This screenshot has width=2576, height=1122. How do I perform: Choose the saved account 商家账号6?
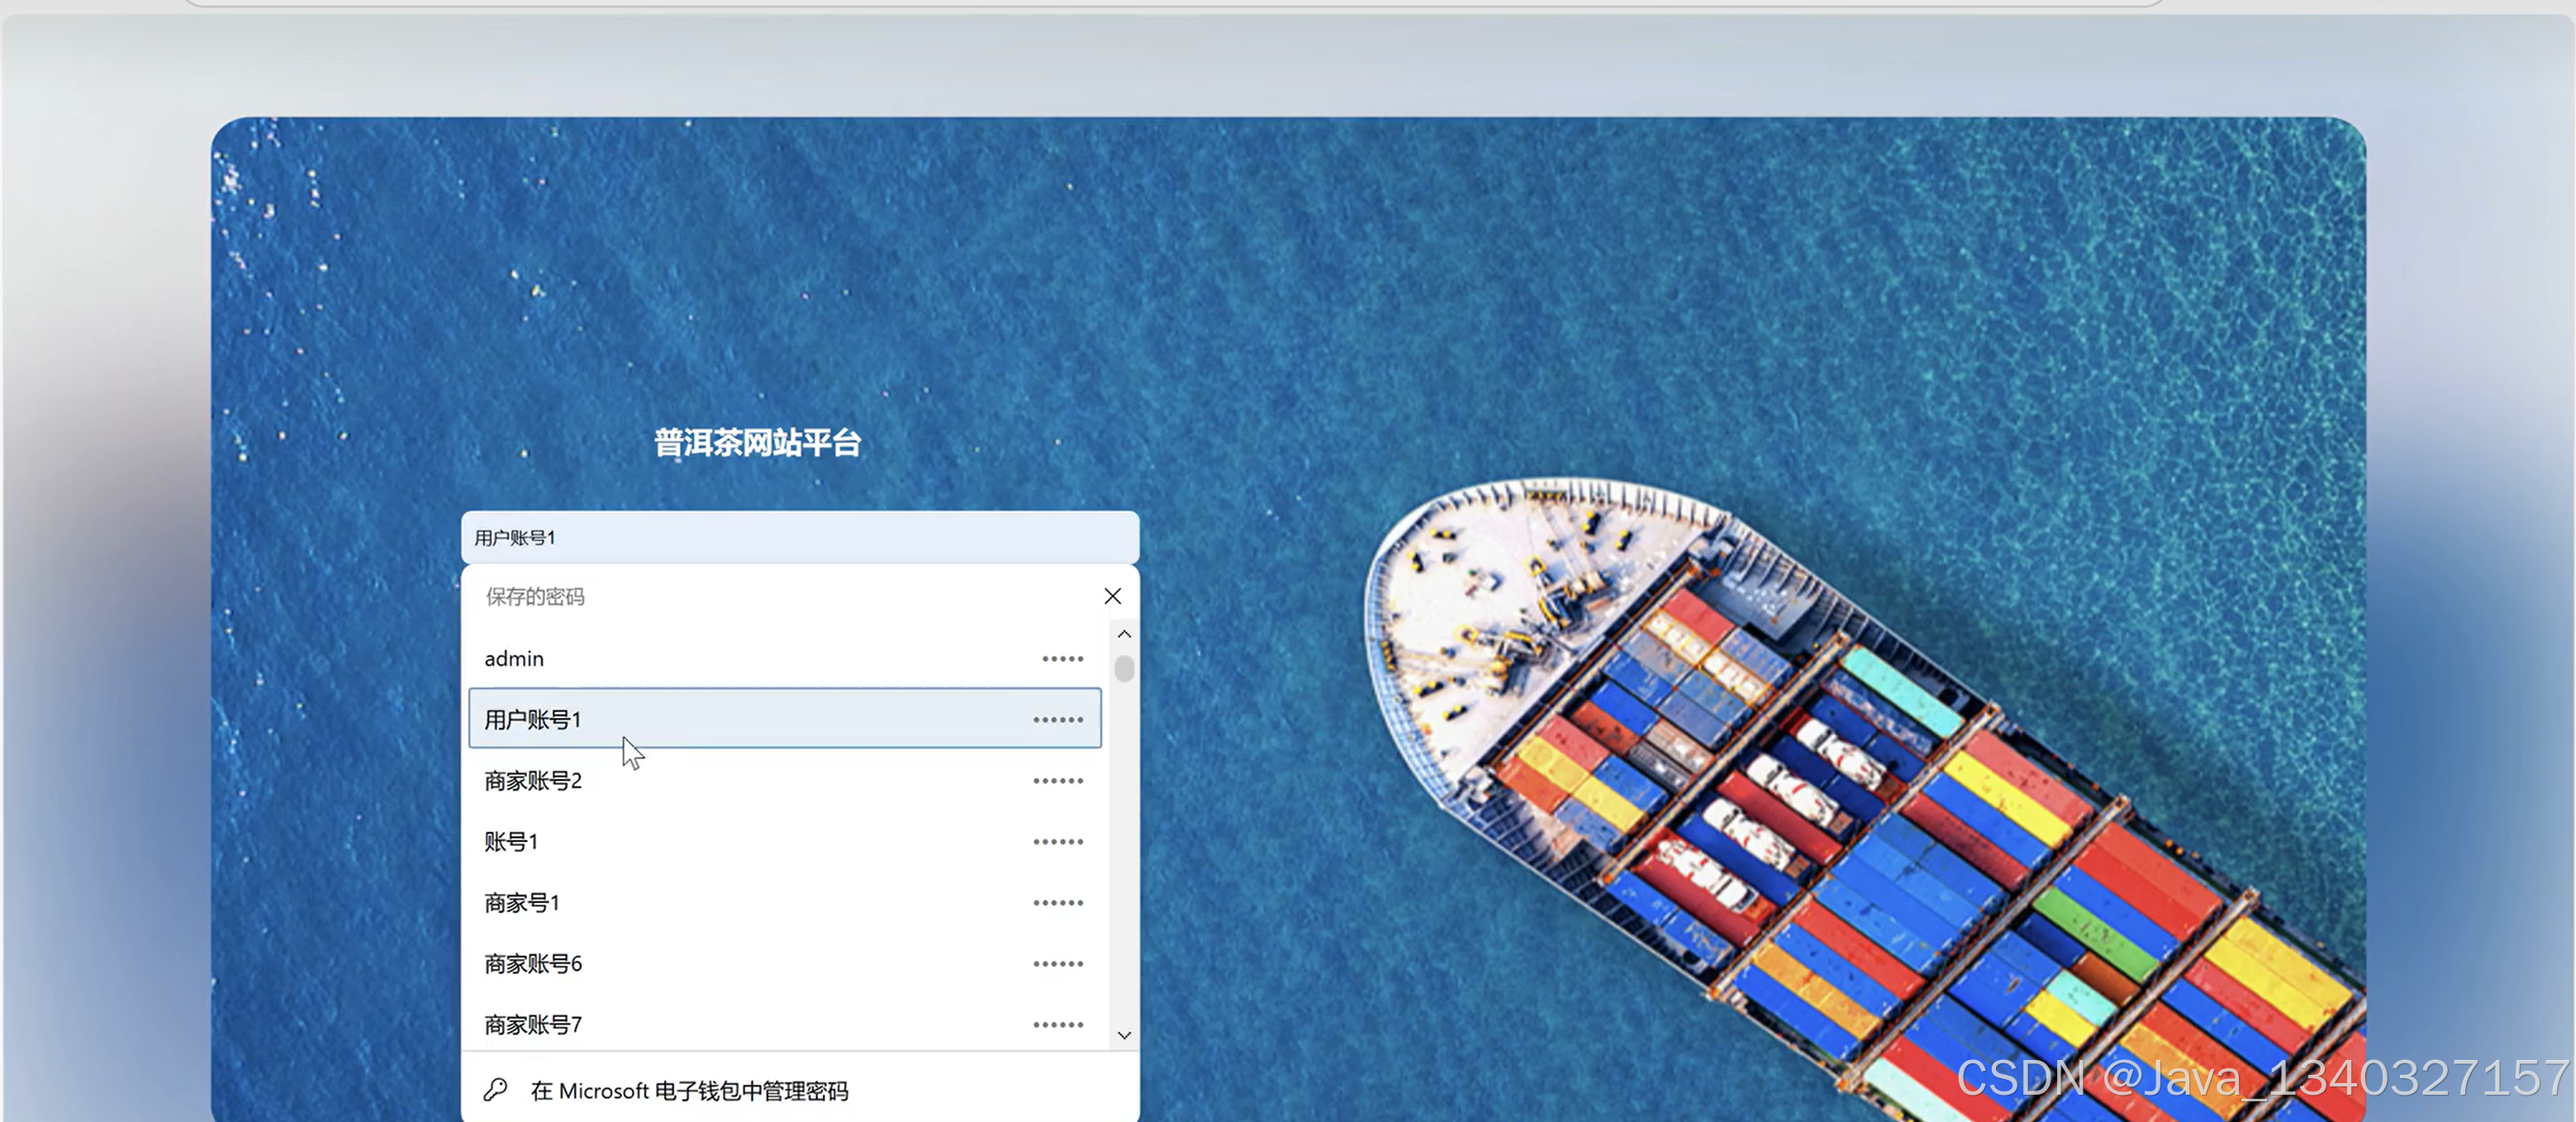785,963
